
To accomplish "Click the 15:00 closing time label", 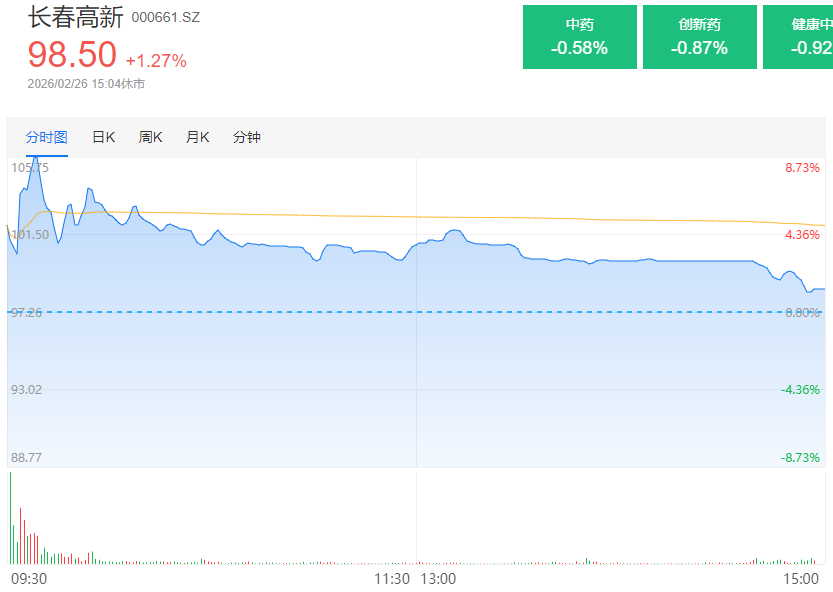I will (x=801, y=578).
